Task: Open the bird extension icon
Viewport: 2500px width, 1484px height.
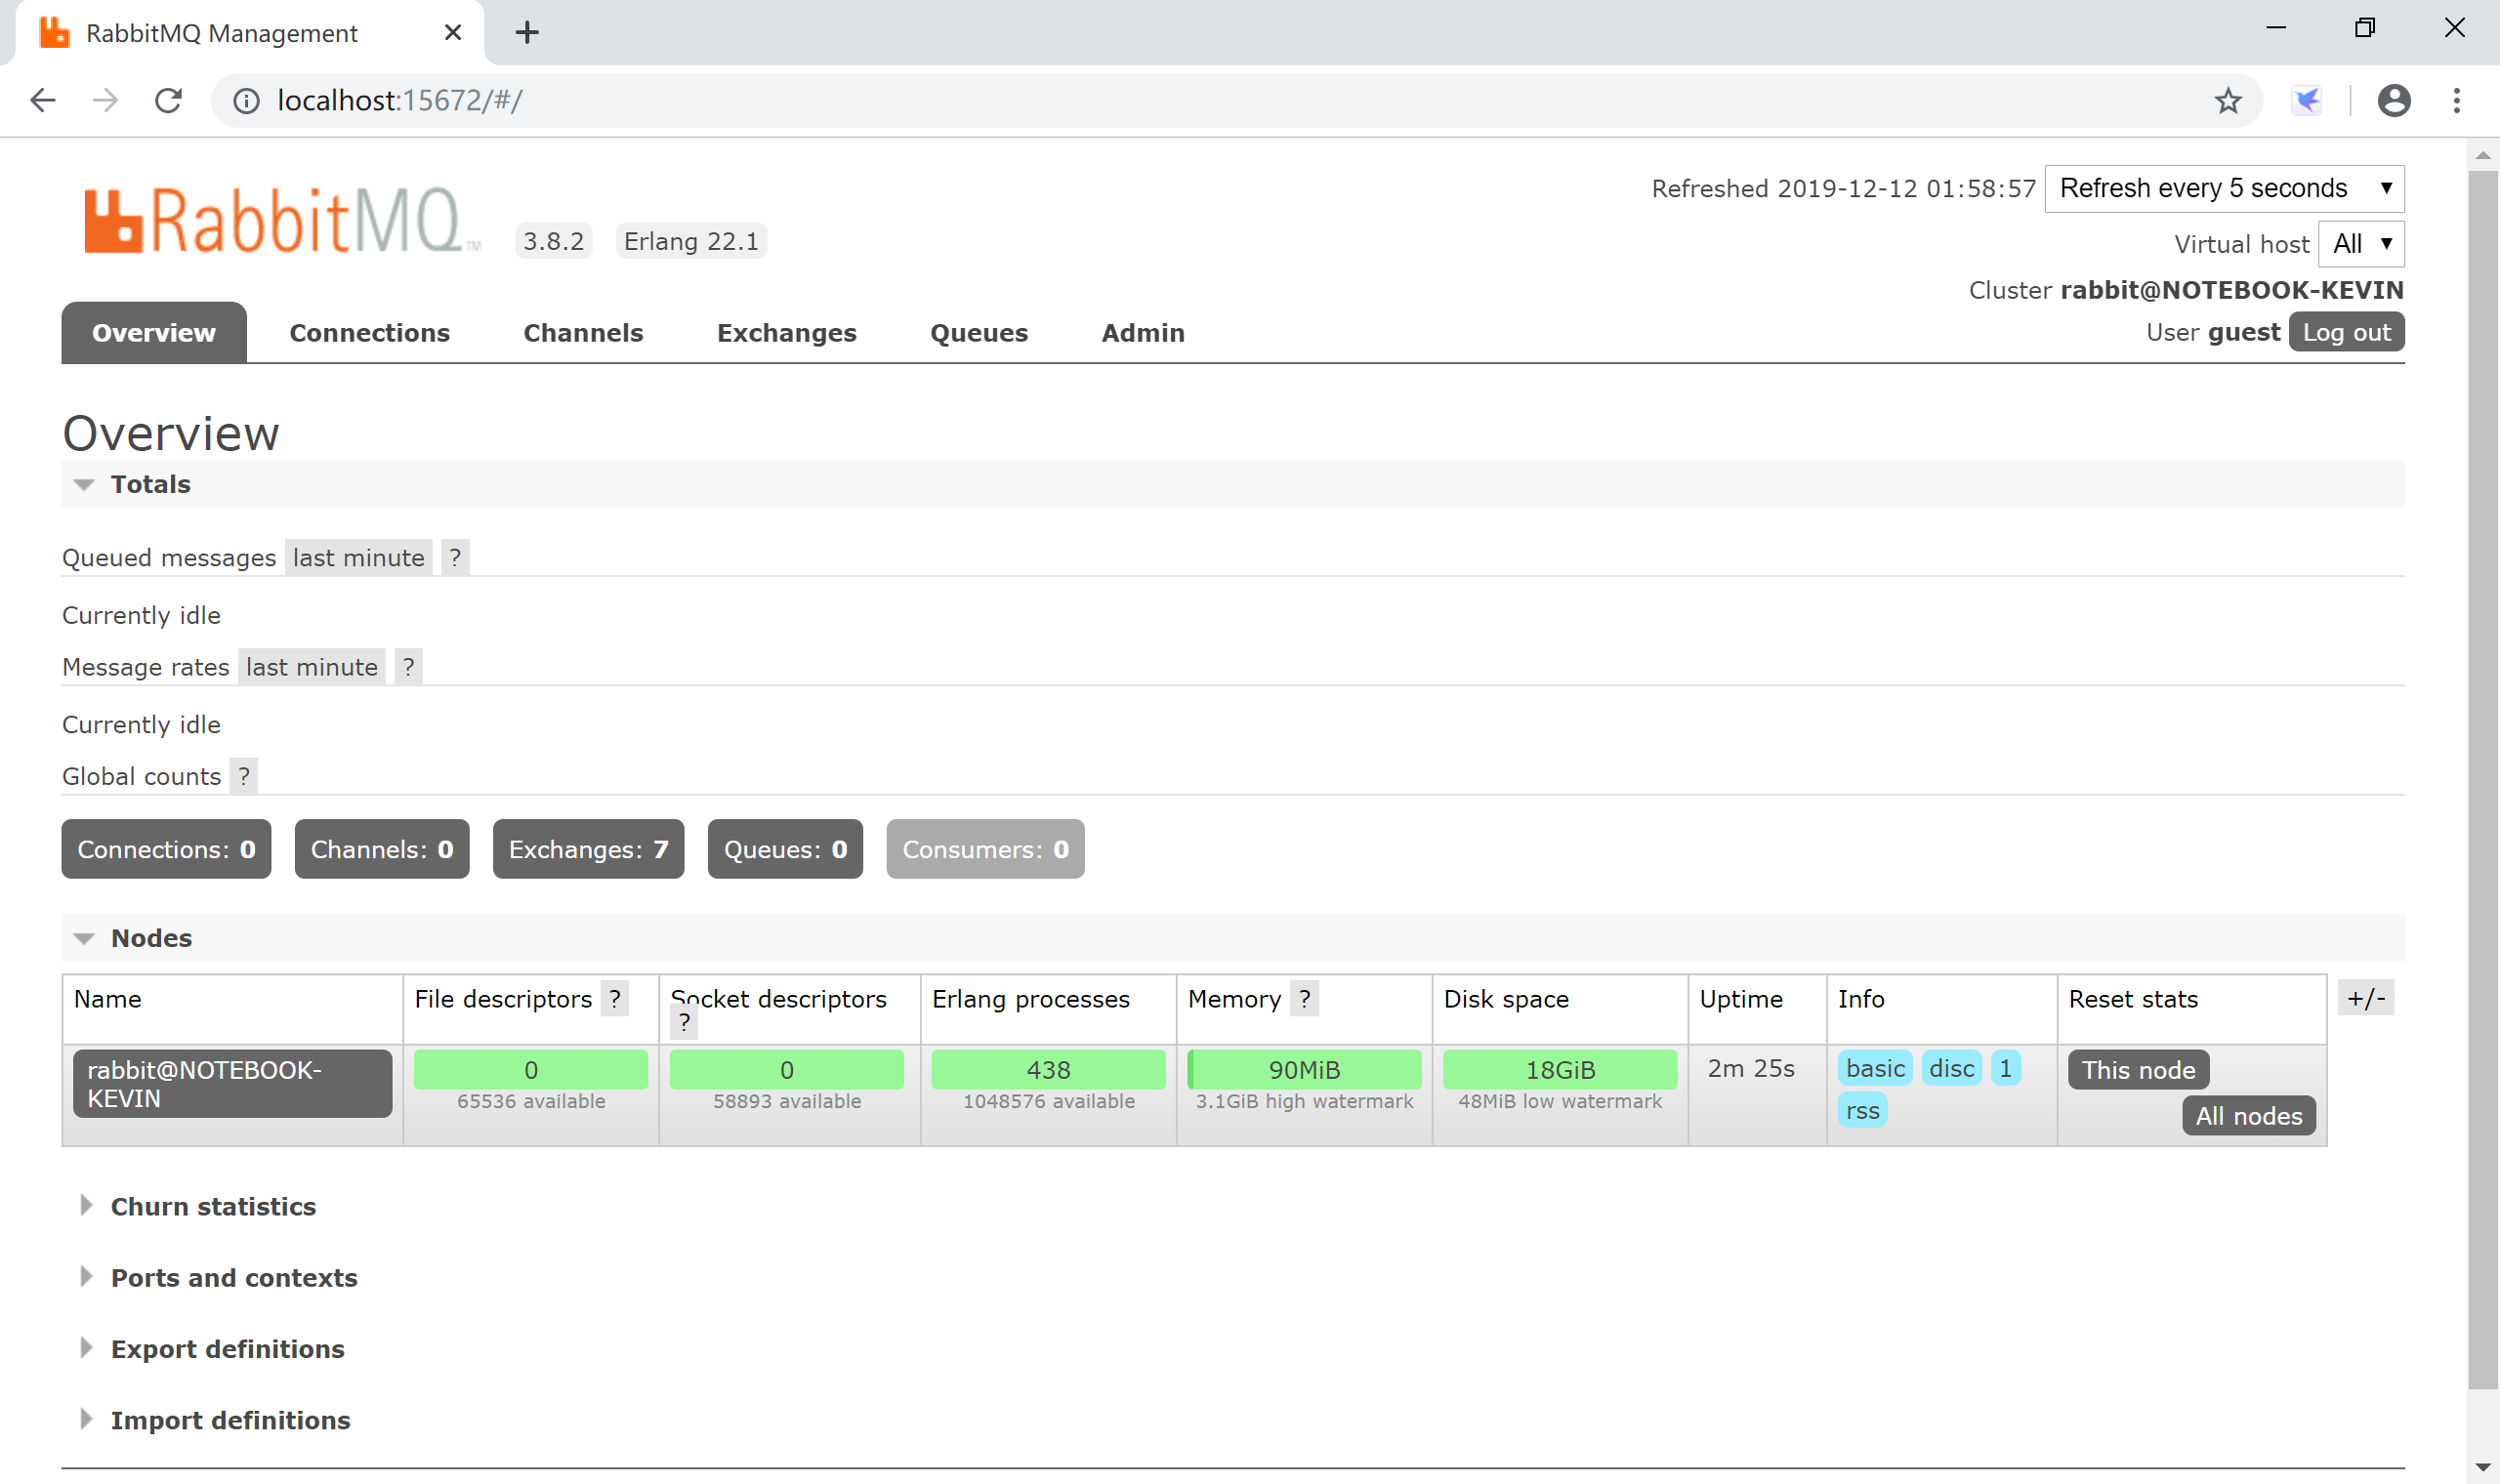Action: pos(2306,100)
